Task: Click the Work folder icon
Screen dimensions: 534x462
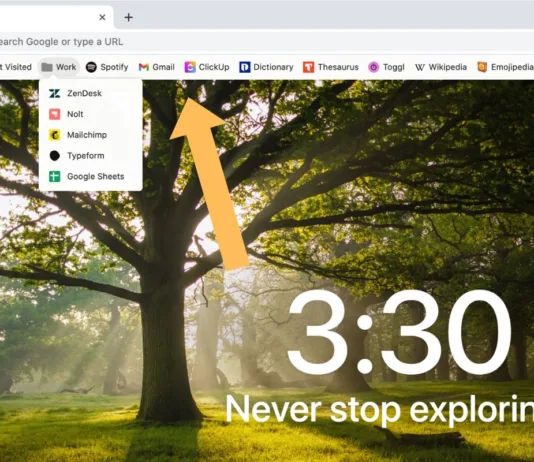Action: 47,67
